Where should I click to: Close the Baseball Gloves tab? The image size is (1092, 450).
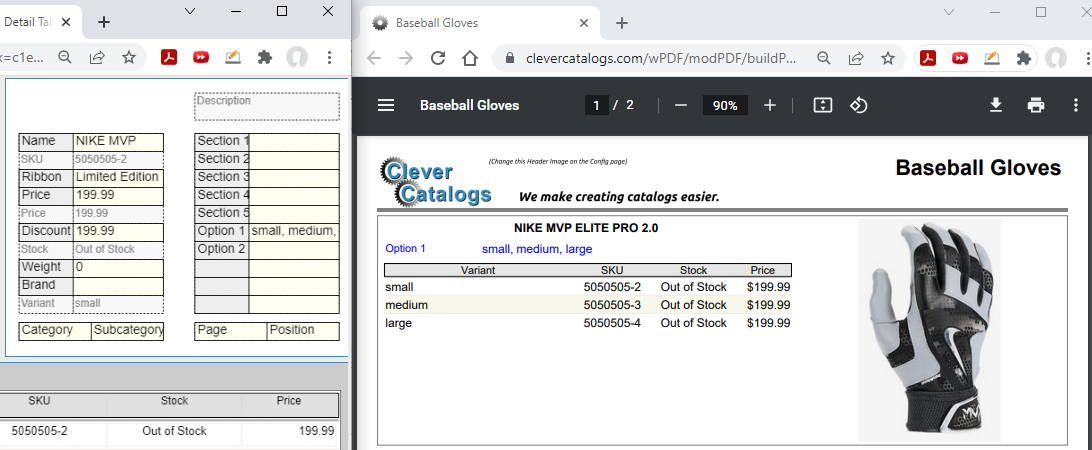[x=585, y=23]
